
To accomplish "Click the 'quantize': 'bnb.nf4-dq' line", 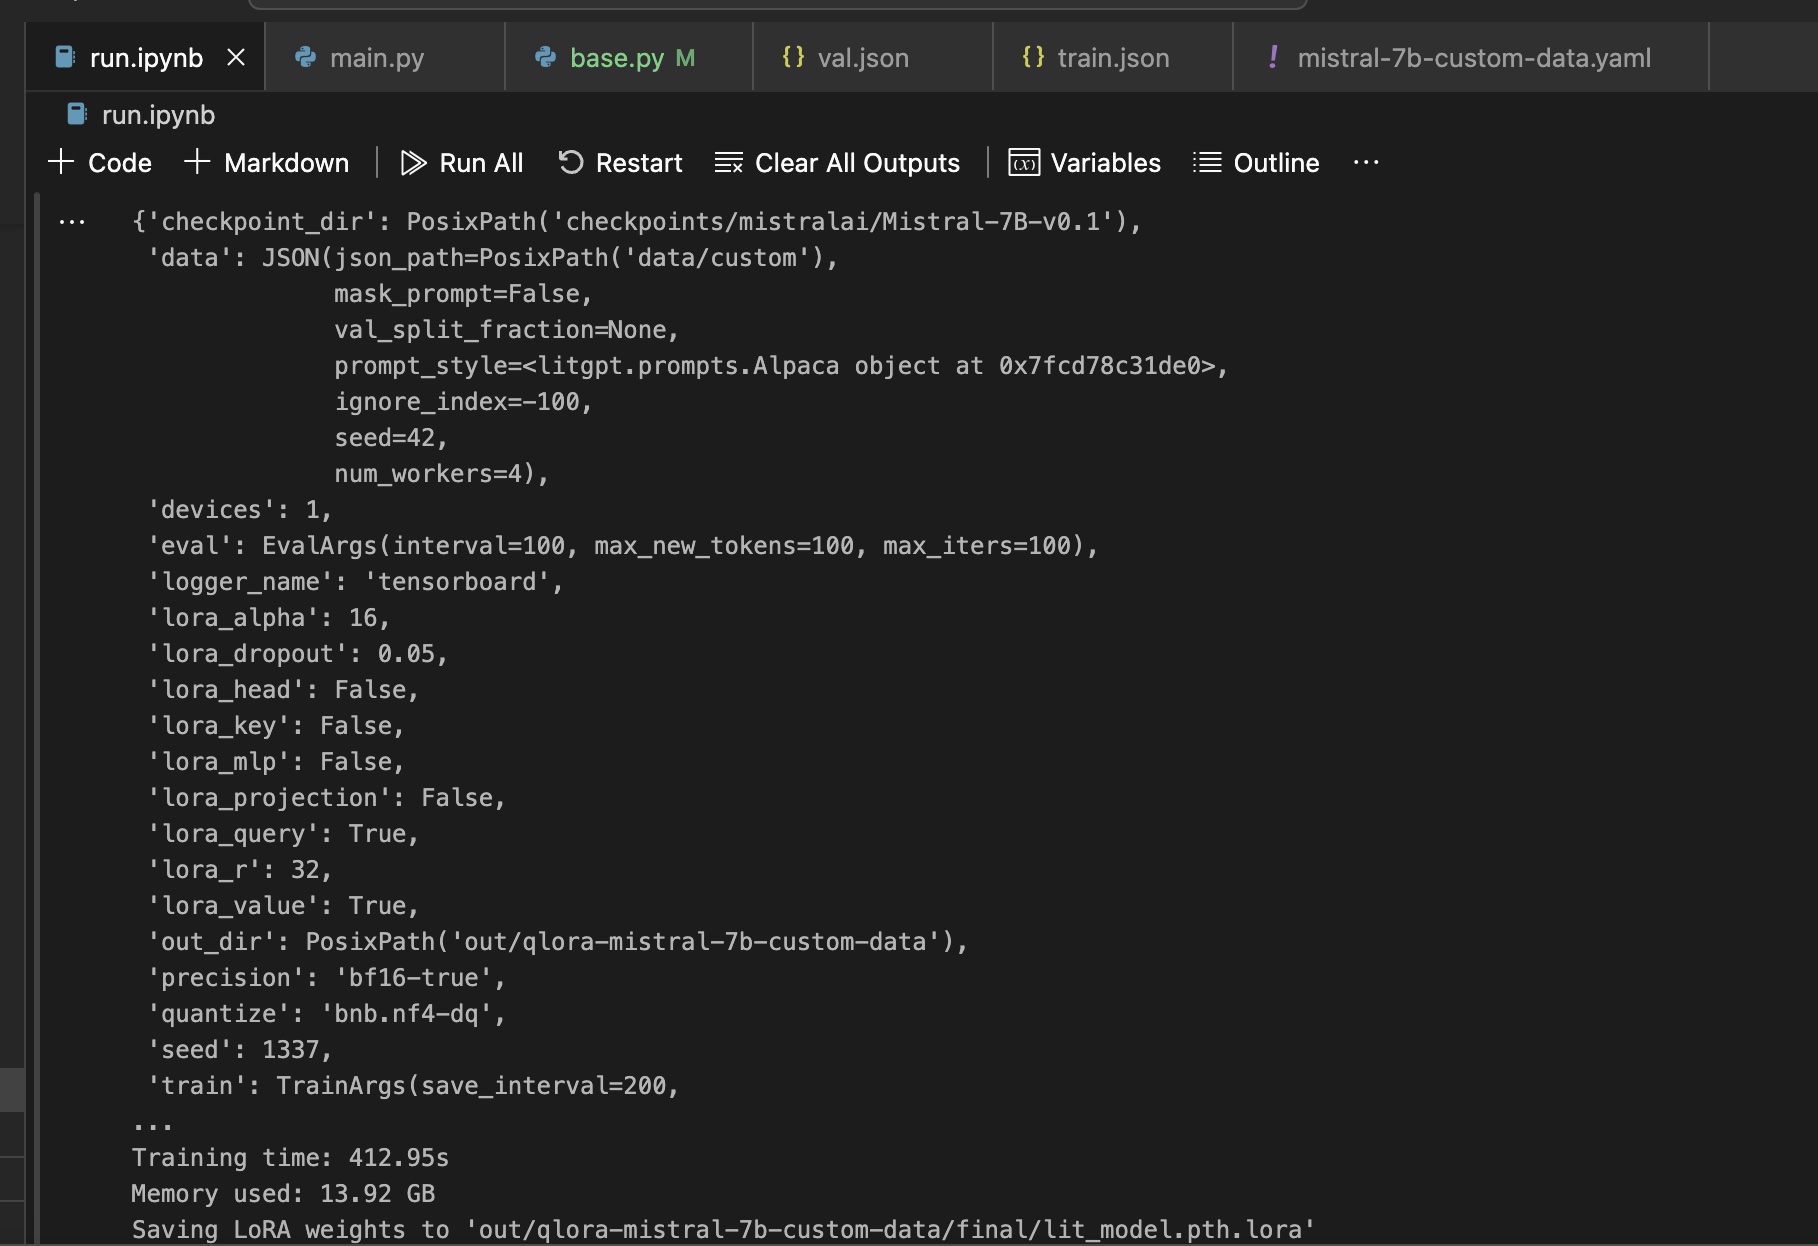I will point(326,1014).
